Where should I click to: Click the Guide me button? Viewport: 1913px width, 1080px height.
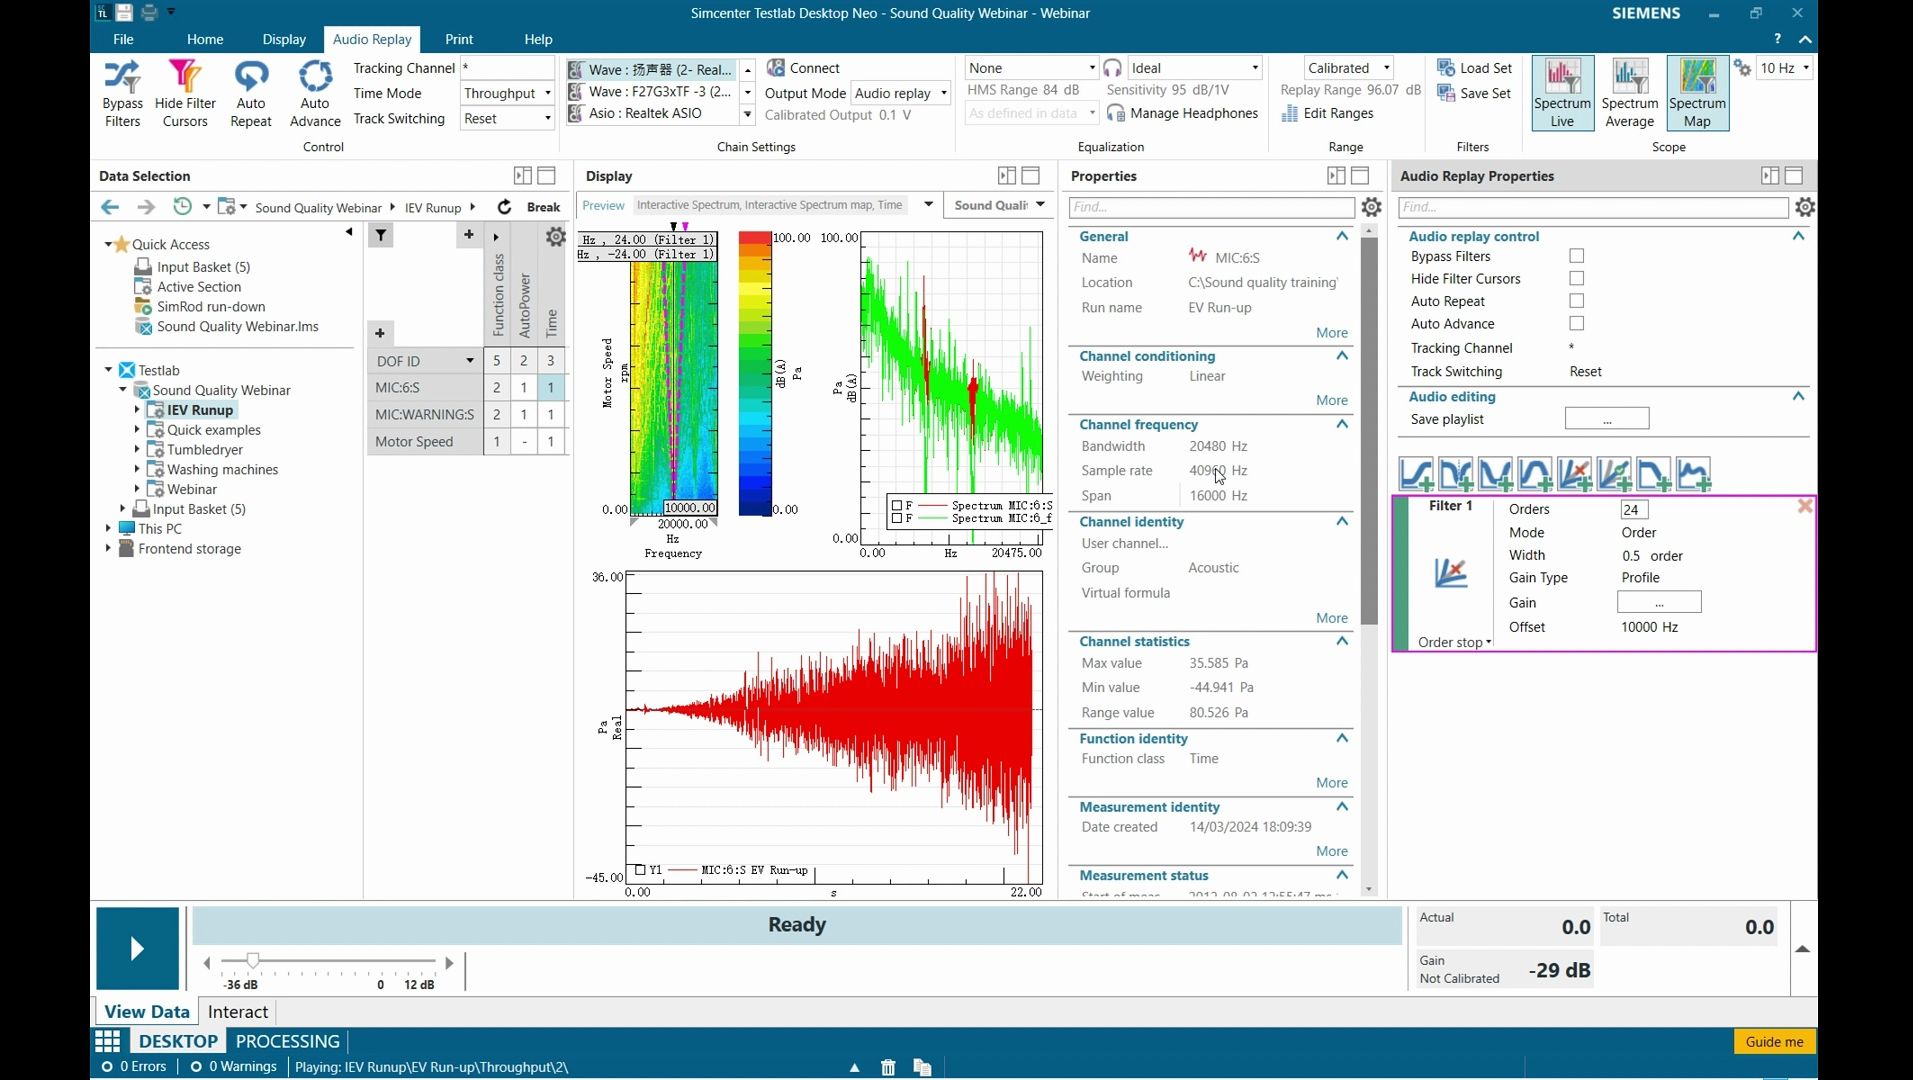(x=1774, y=1042)
